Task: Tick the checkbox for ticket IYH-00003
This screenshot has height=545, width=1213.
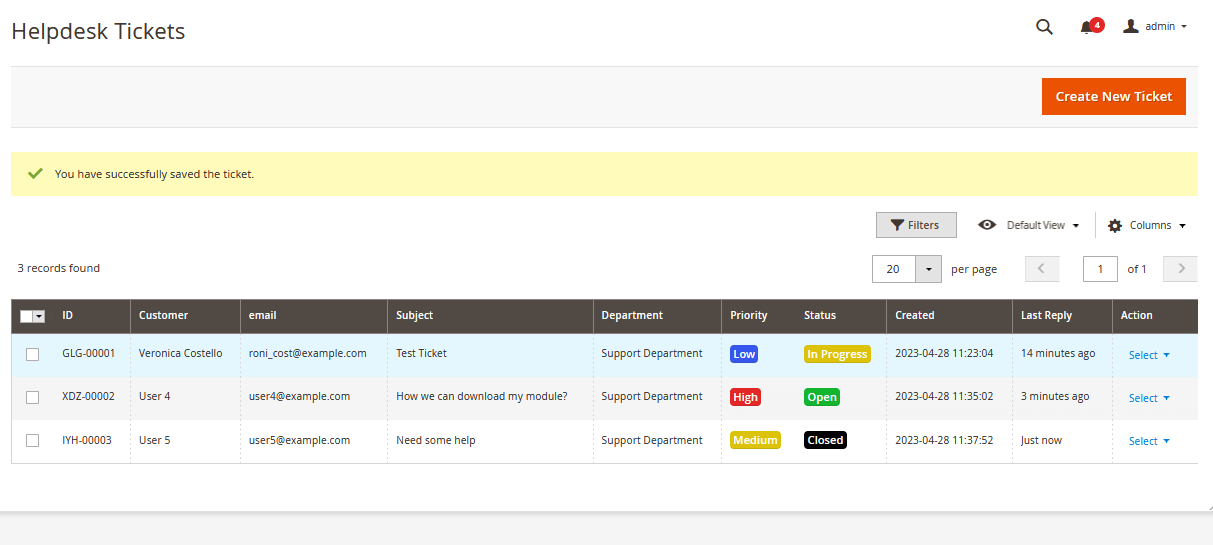Action: point(33,440)
